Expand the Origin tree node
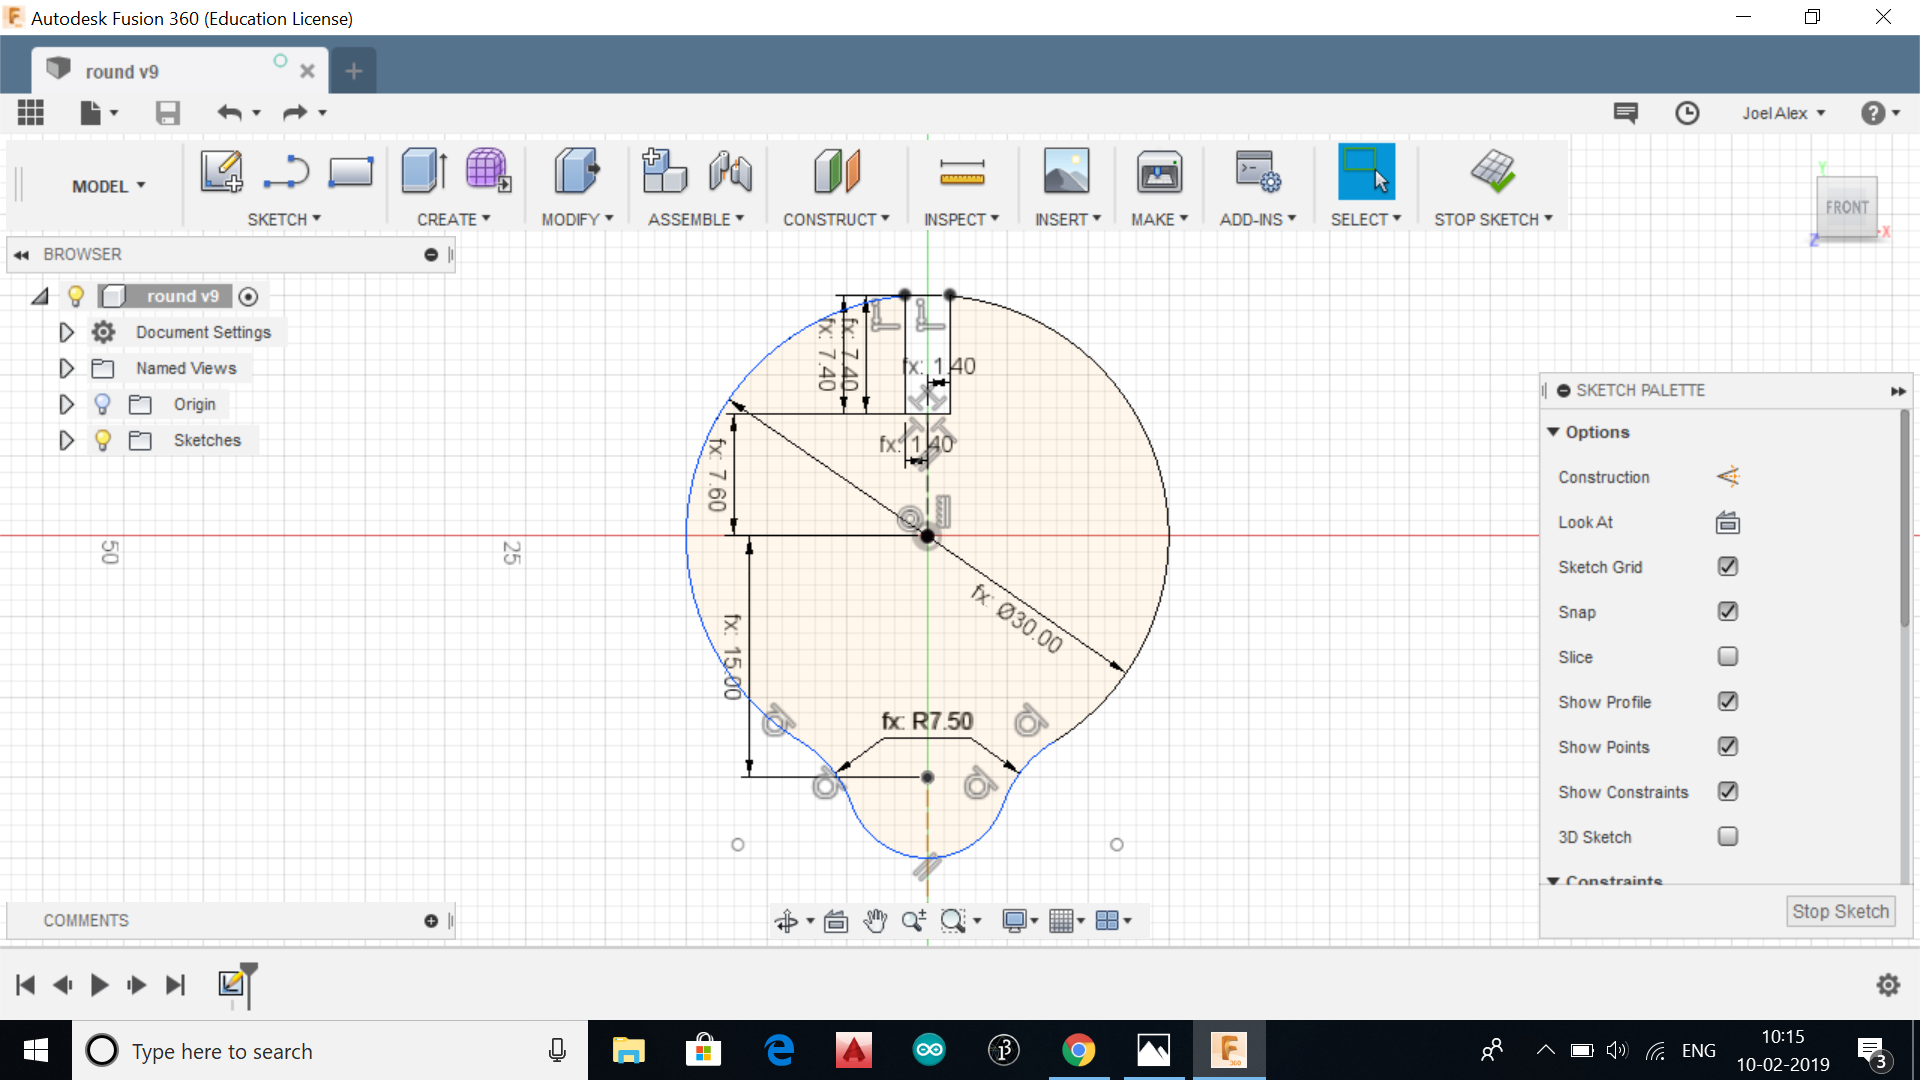 tap(66, 404)
